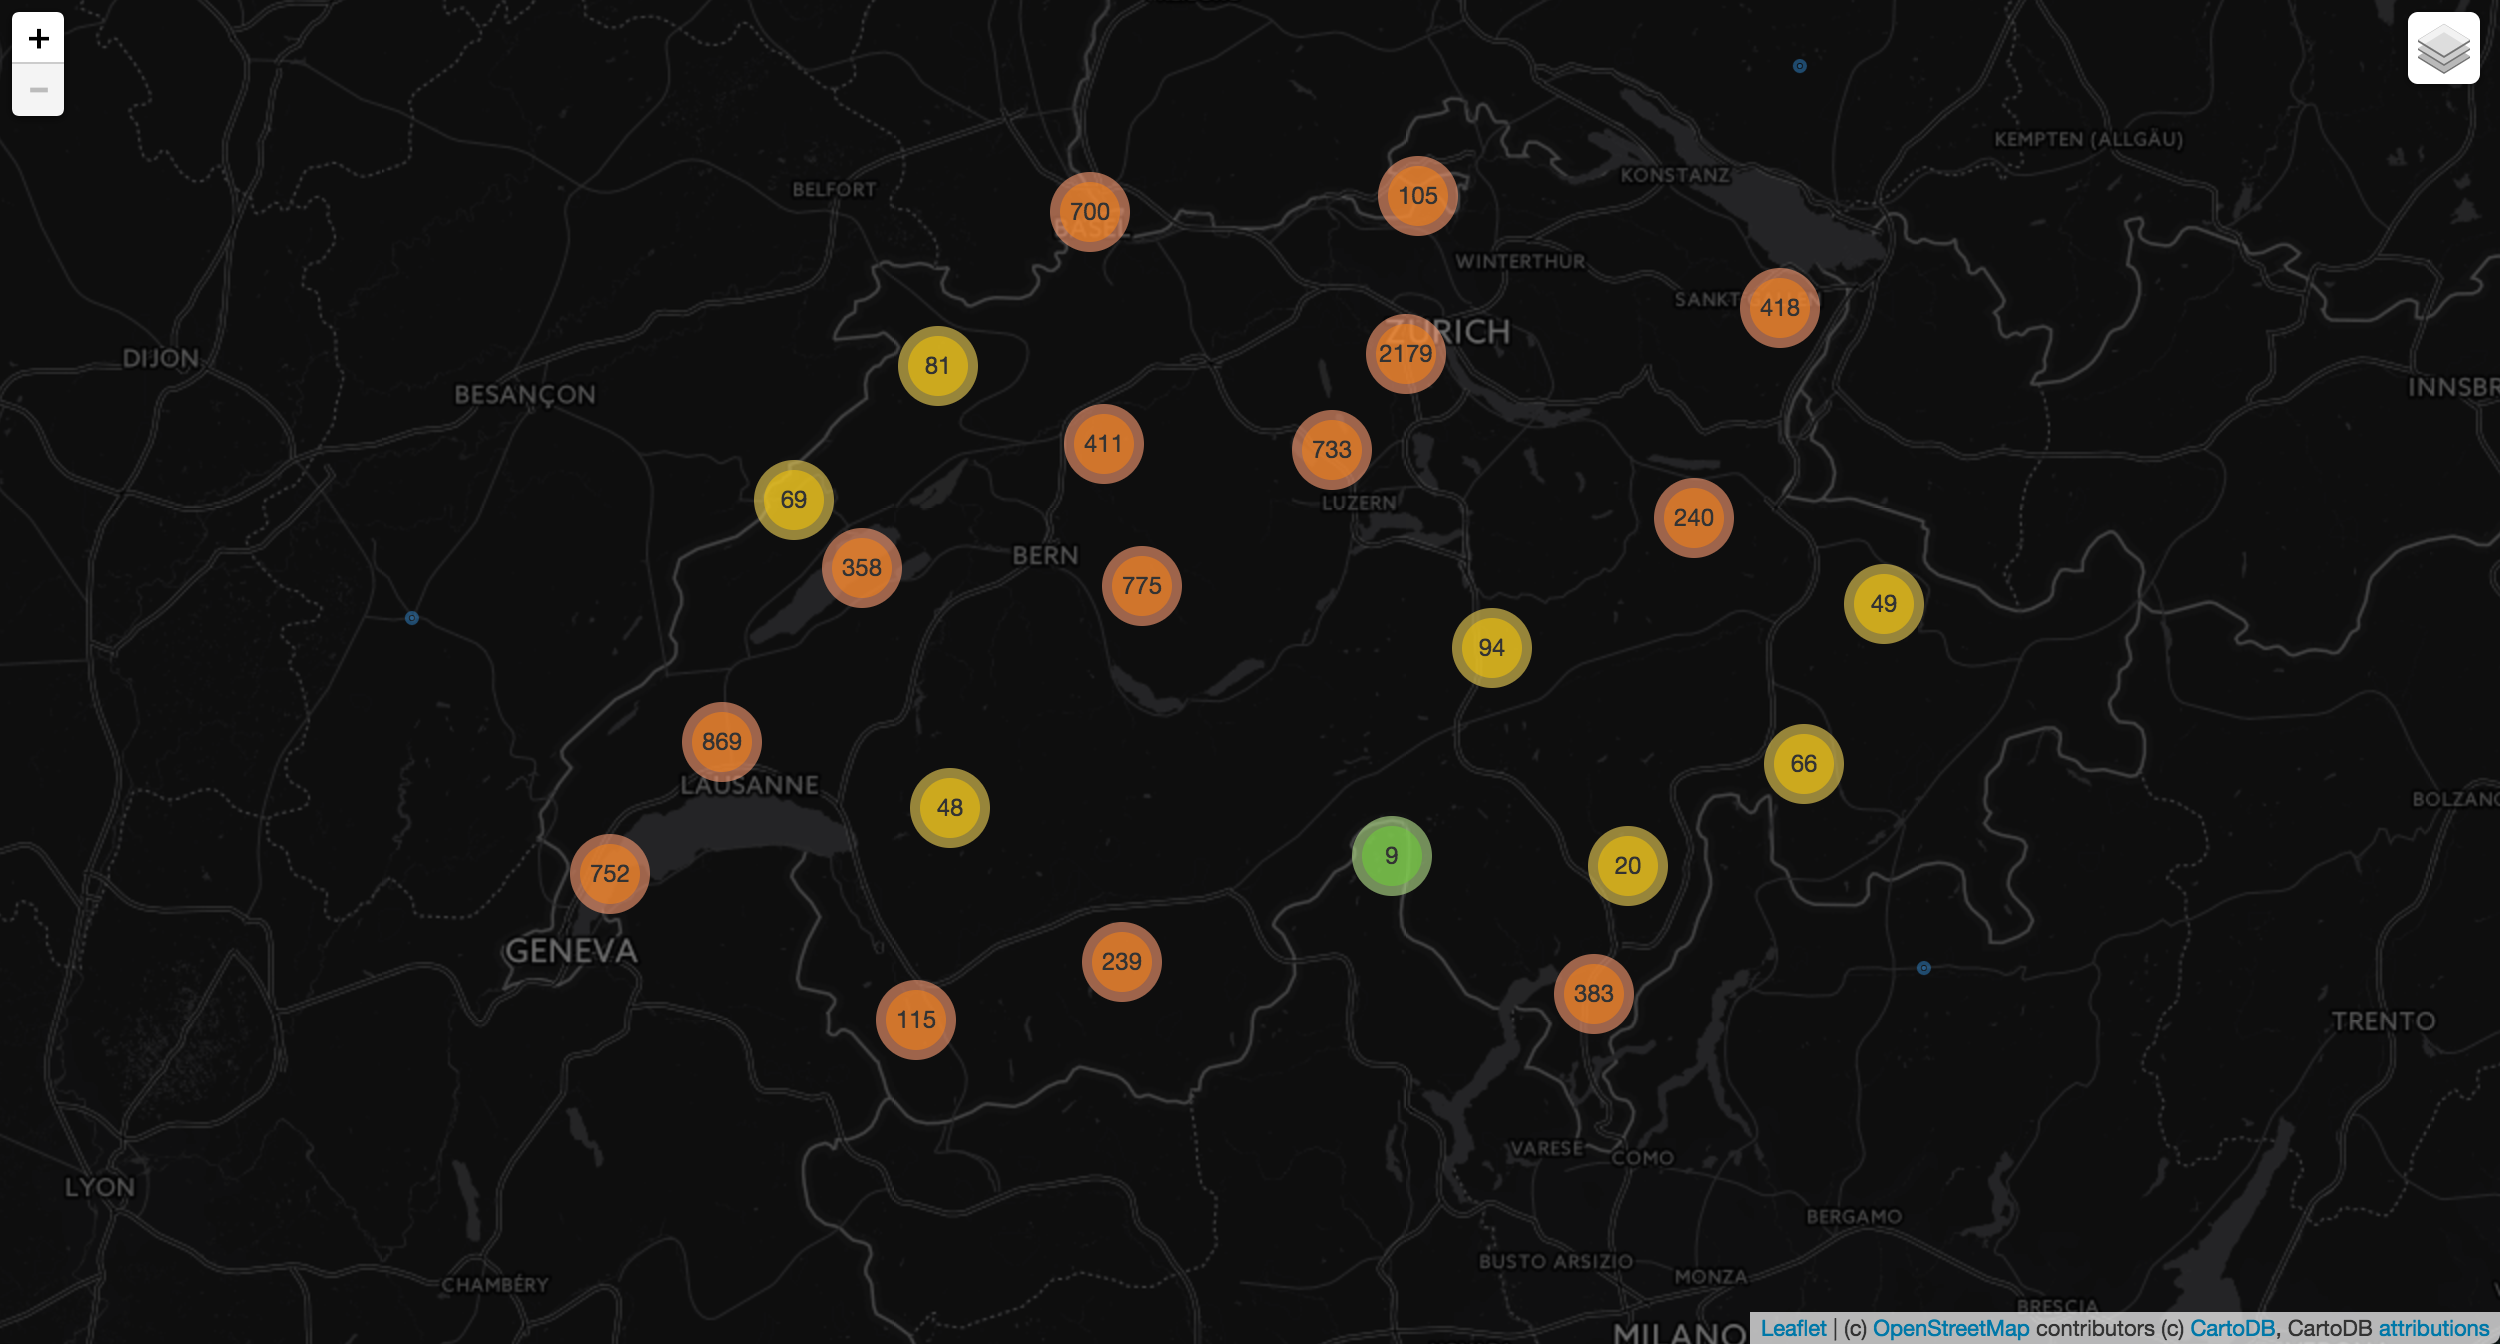The width and height of the screenshot is (2500, 1344).
Task: Expand the 240 marker cluster
Action: 1693,517
